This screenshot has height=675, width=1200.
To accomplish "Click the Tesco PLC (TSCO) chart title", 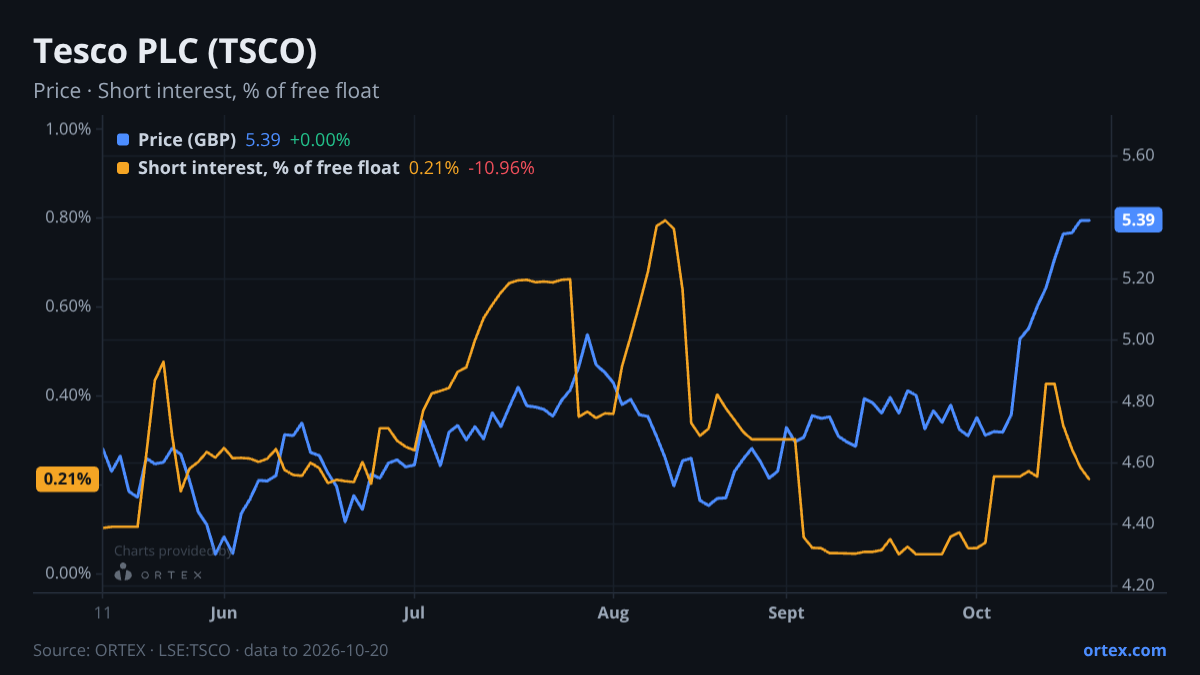I will click(x=175, y=51).
